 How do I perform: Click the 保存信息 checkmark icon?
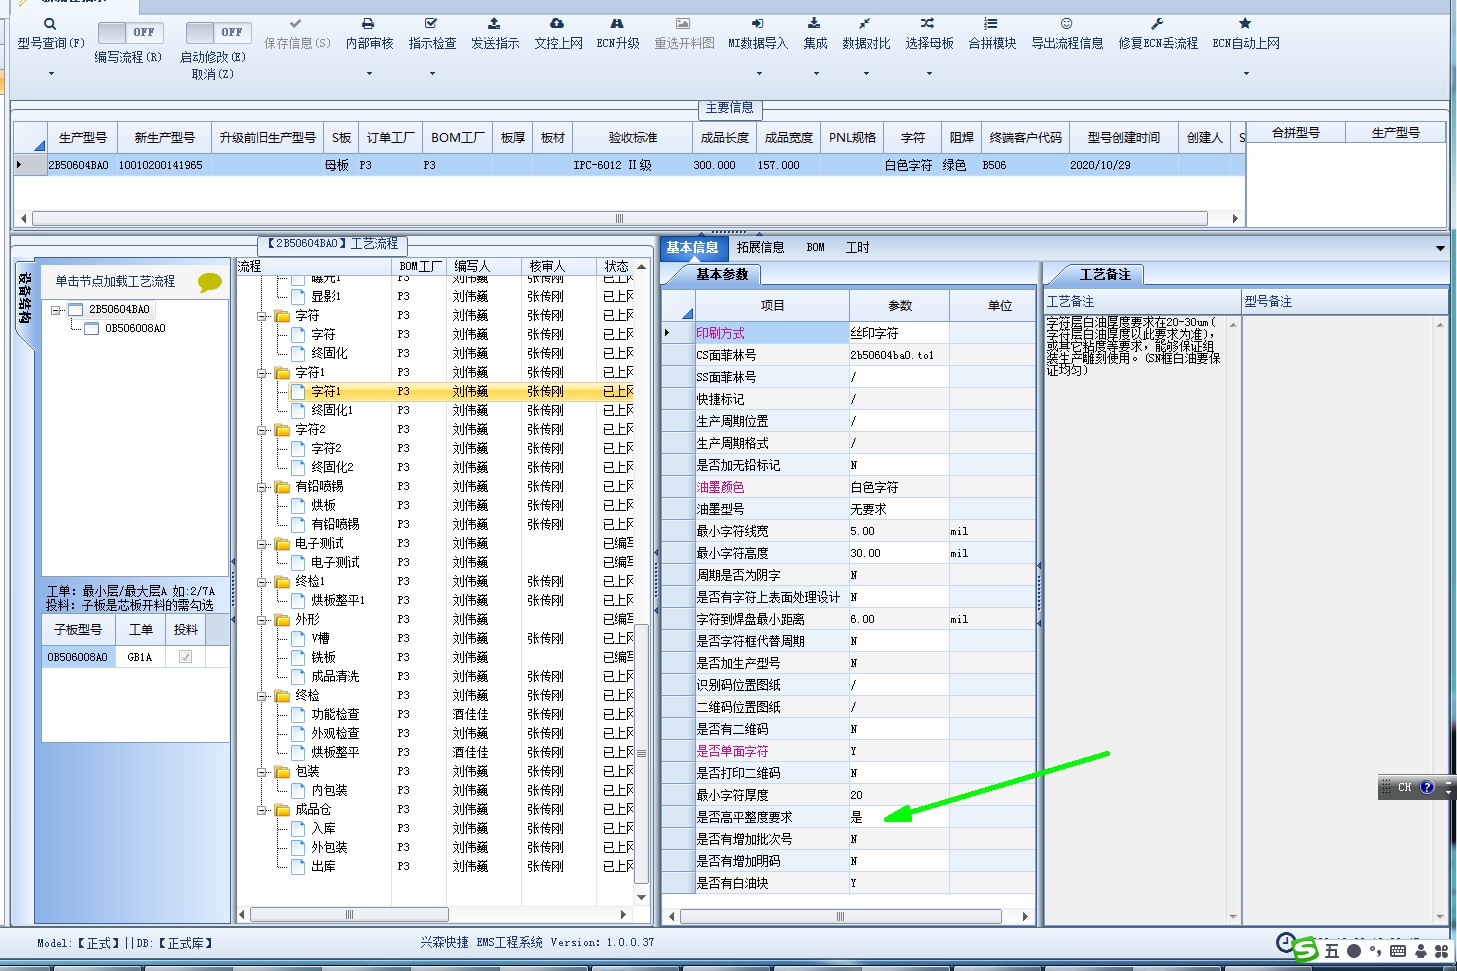pyautogui.click(x=296, y=23)
